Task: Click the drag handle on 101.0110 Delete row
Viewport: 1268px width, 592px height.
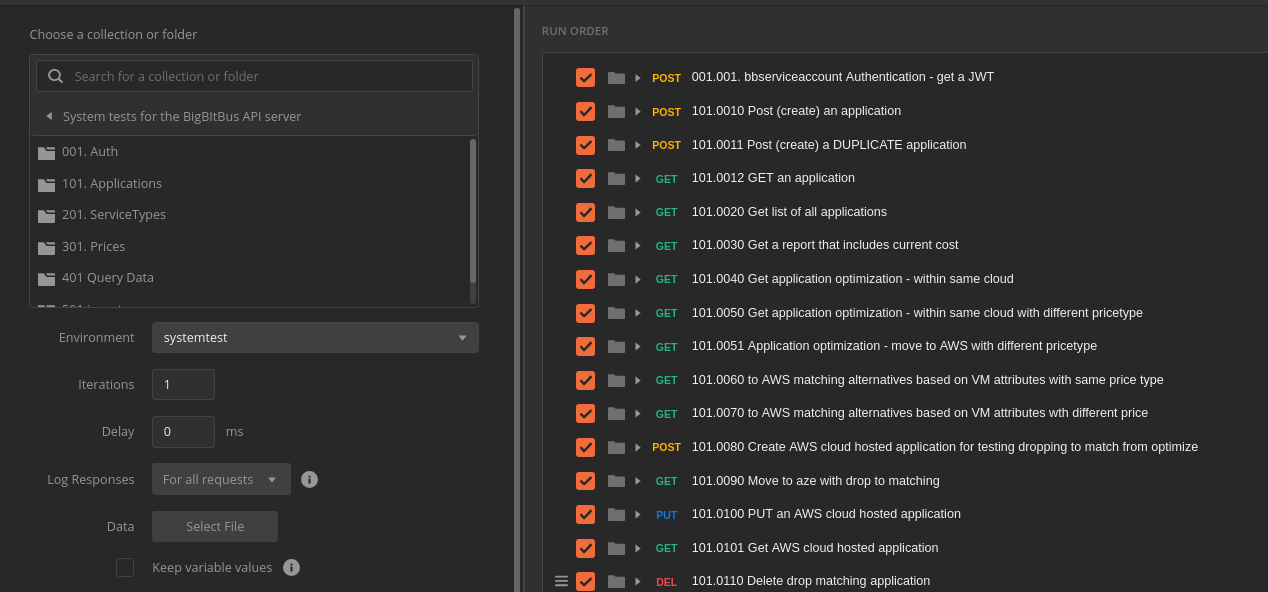Action: pyautogui.click(x=561, y=581)
